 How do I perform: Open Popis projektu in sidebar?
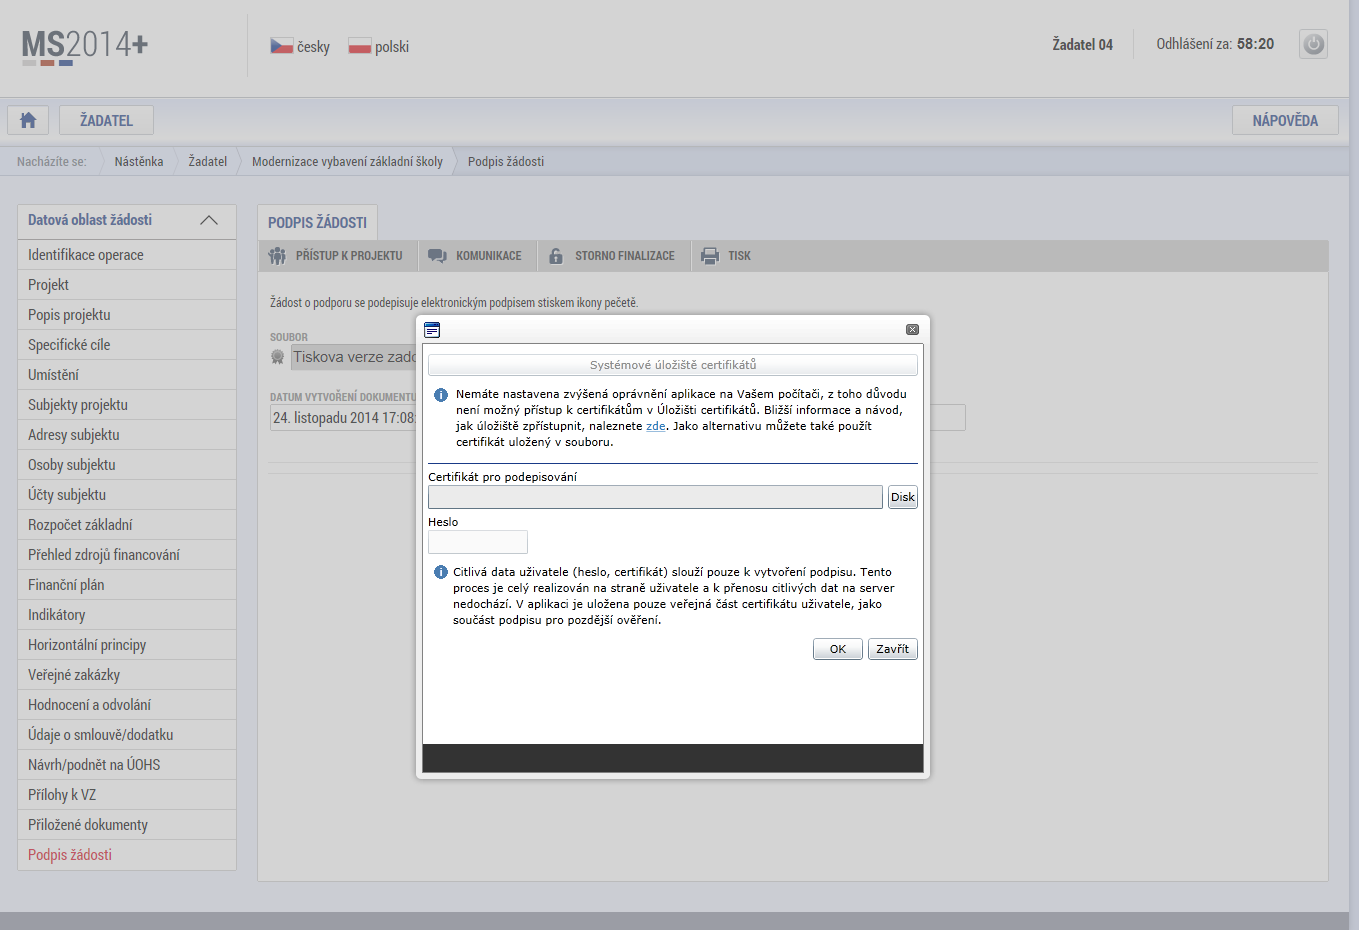(127, 315)
